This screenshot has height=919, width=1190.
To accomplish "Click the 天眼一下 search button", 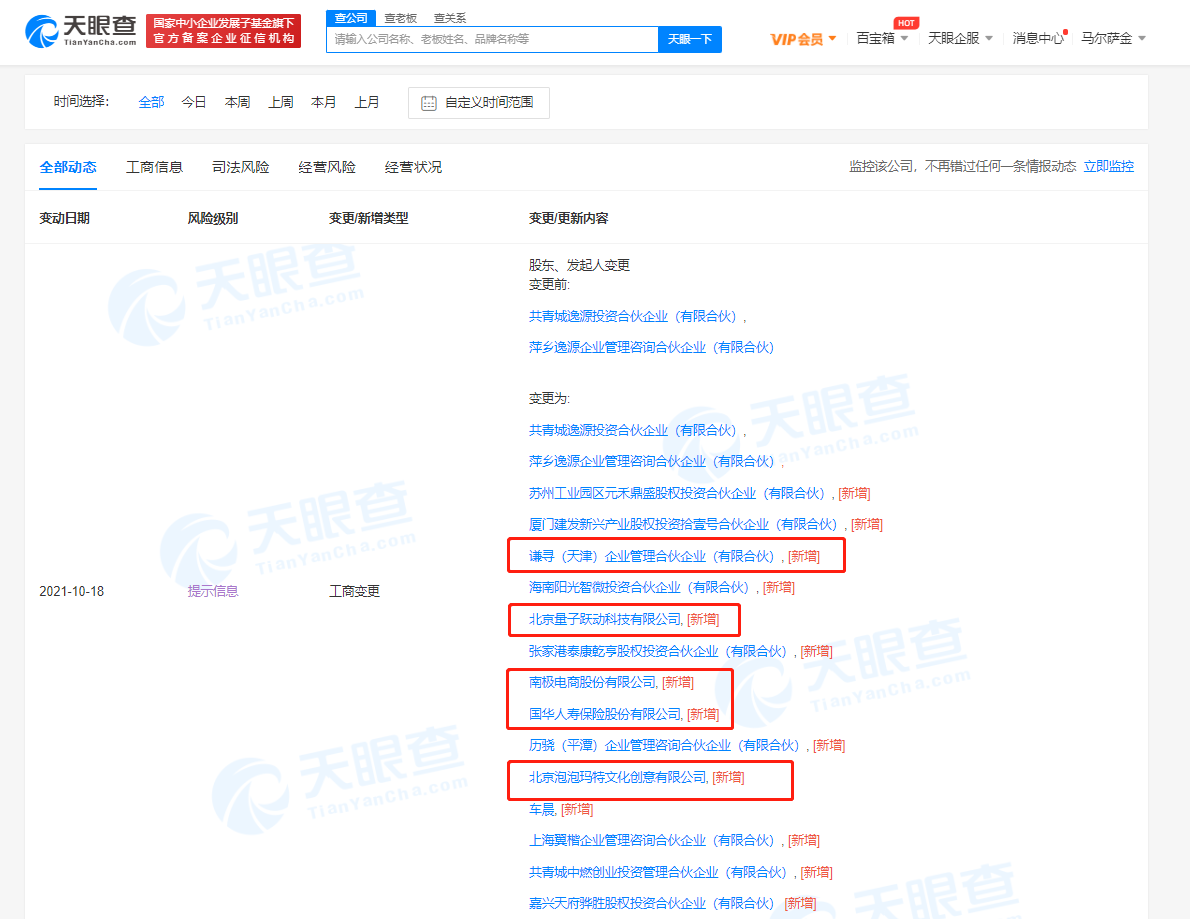I will 690,39.
